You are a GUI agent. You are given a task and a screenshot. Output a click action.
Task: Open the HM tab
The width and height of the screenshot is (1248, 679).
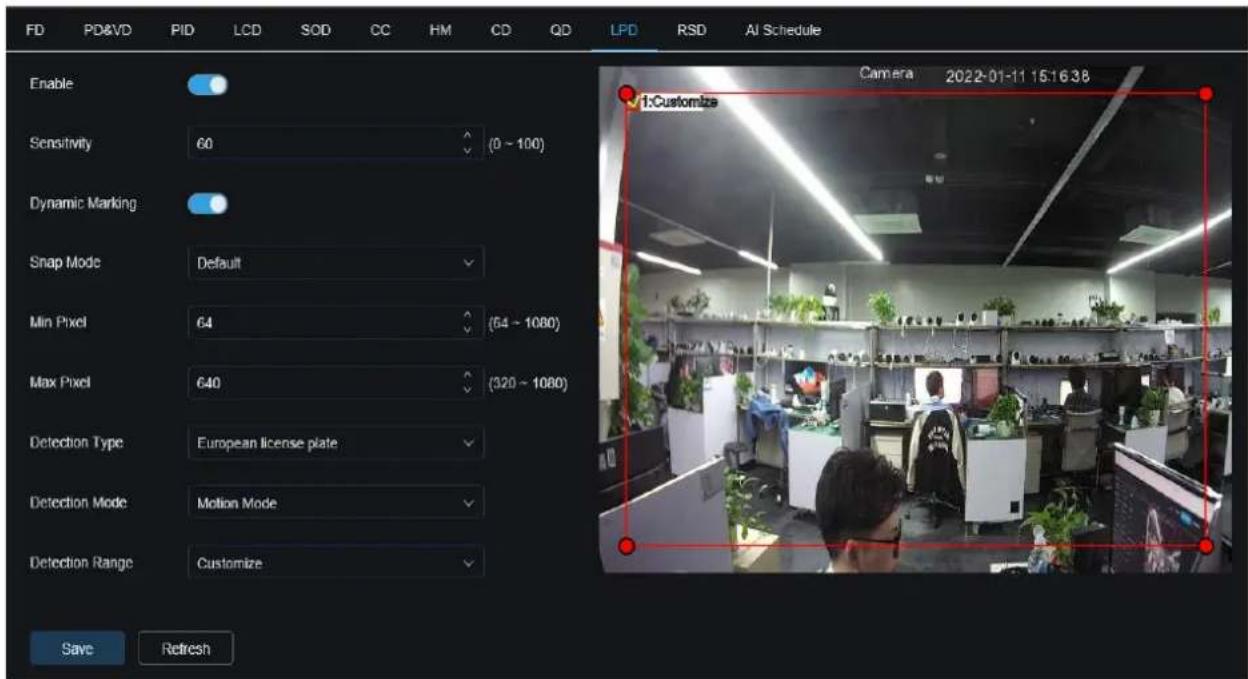pyautogui.click(x=440, y=31)
